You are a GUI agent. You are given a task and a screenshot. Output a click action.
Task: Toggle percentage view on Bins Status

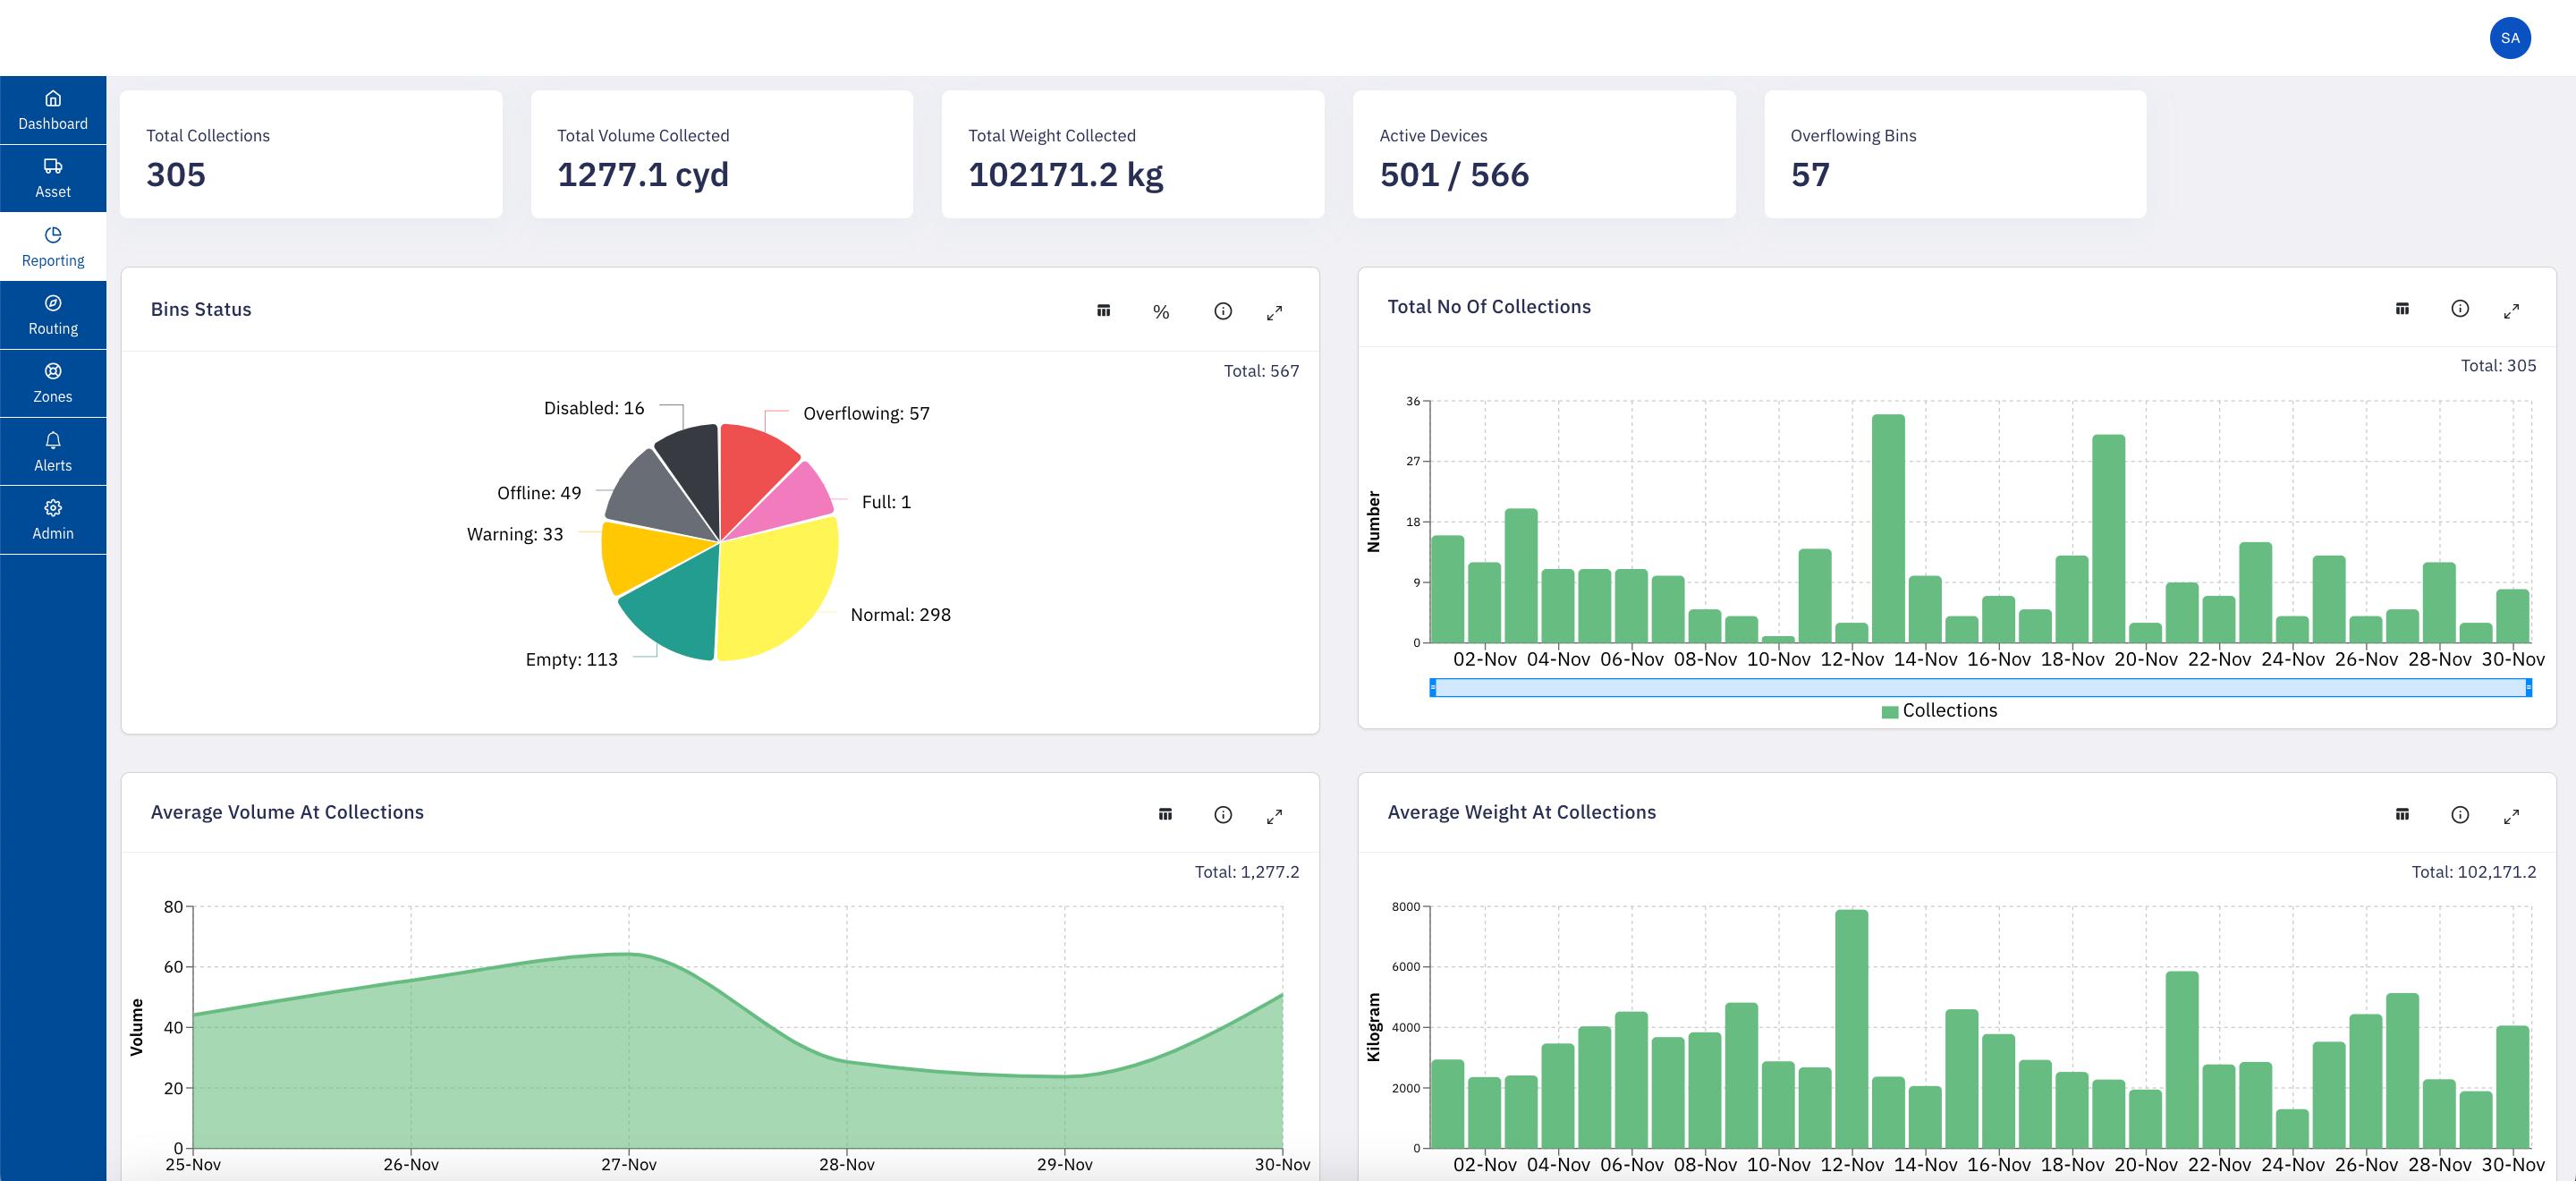pos(1161,312)
